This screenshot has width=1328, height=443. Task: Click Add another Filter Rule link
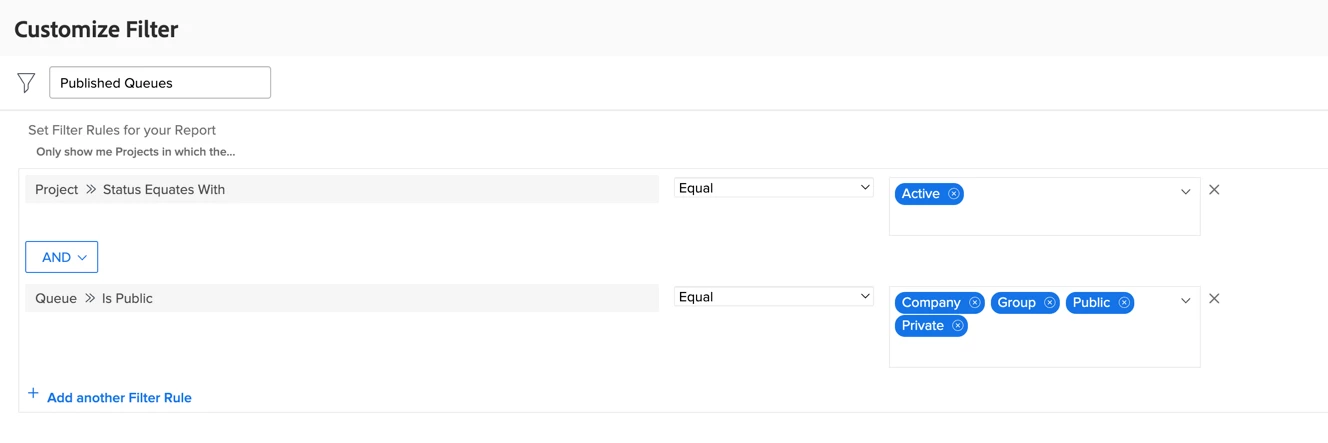point(119,398)
